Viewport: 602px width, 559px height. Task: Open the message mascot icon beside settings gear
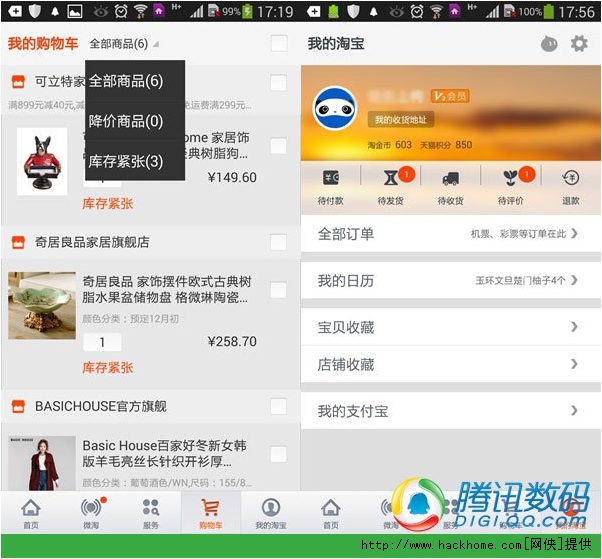pyautogui.click(x=549, y=44)
